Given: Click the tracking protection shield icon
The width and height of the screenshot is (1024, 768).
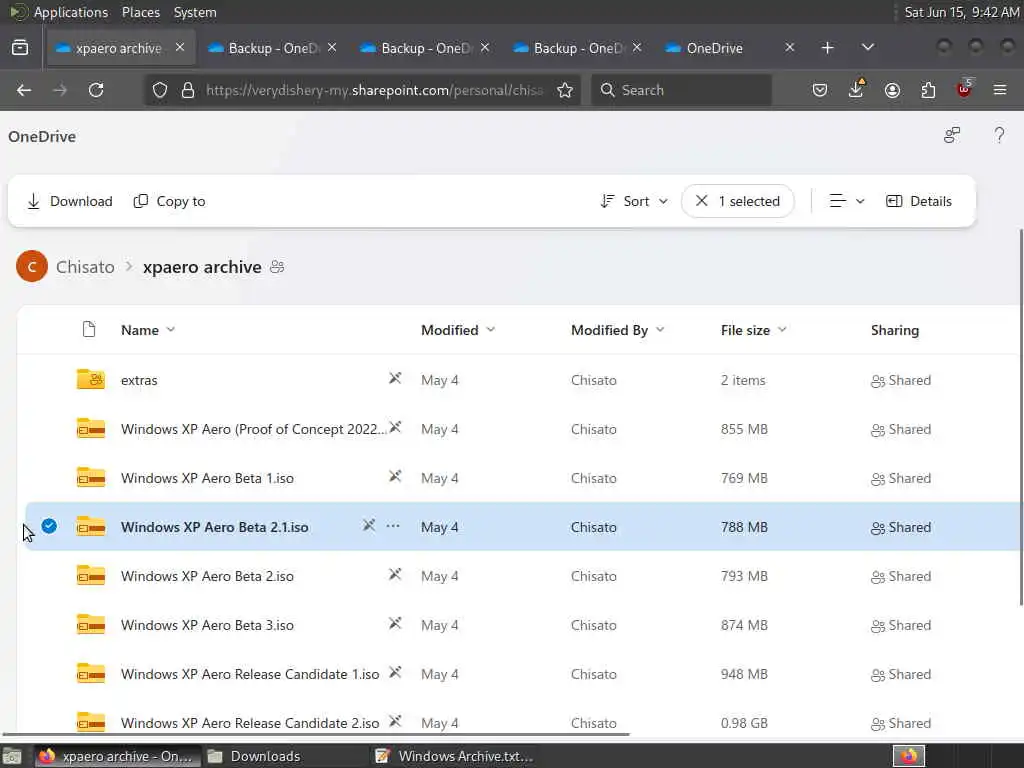Looking at the screenshot, I should click(159, 90).
